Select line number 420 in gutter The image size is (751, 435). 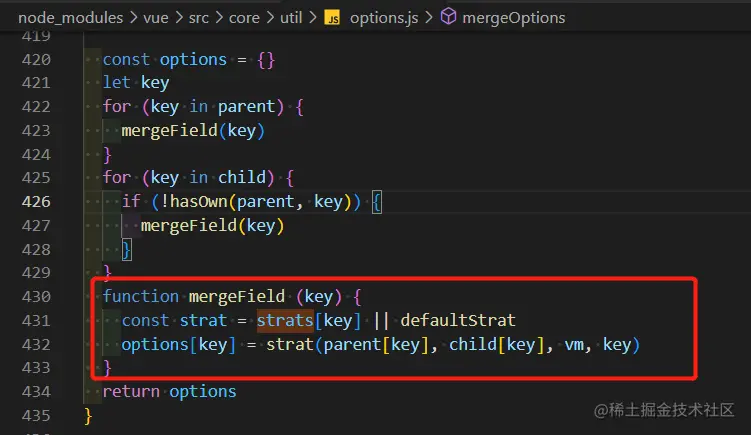[x=35, y=59]
